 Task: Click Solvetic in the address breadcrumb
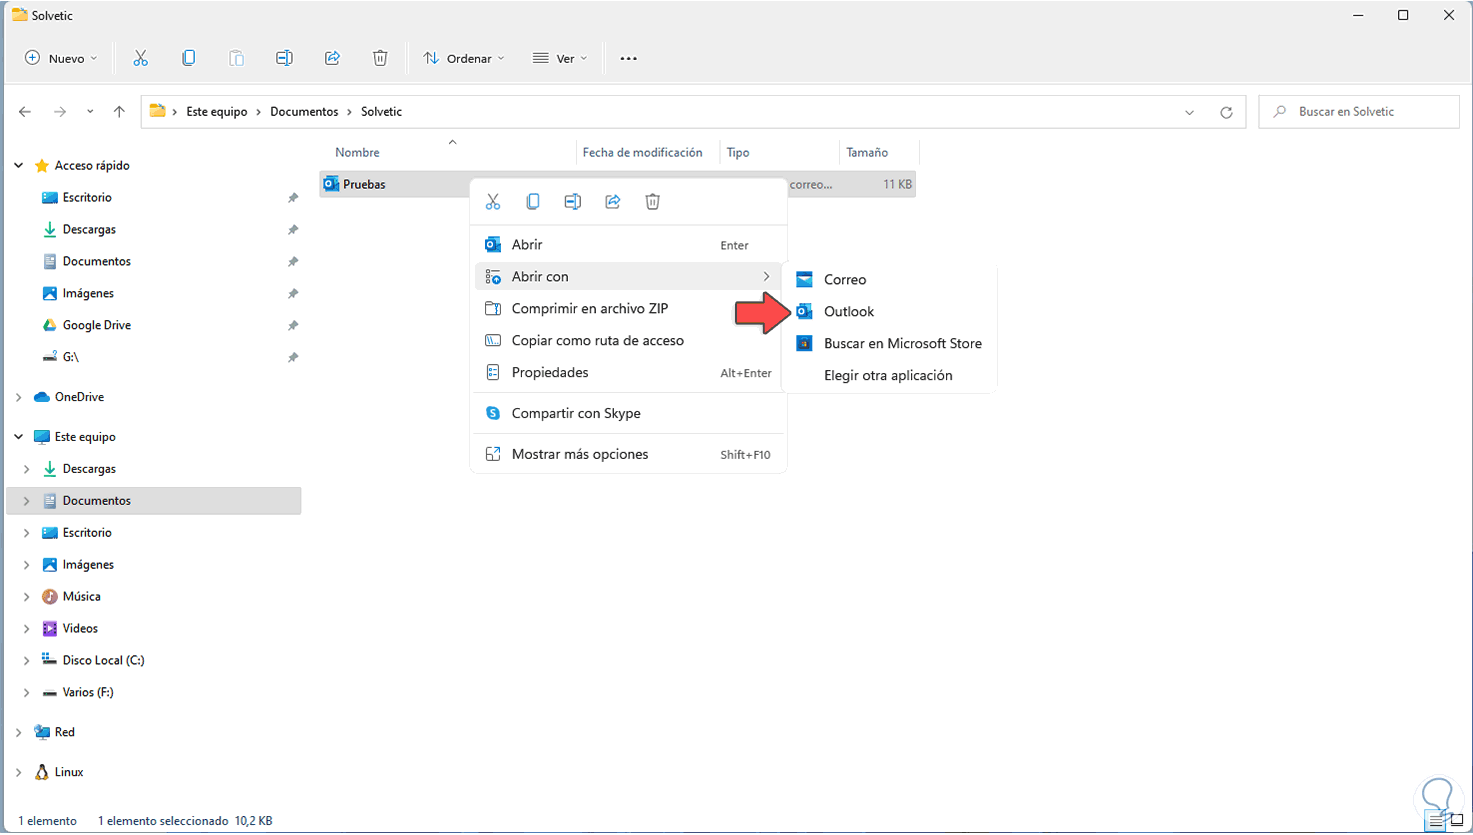click(381, 112)
